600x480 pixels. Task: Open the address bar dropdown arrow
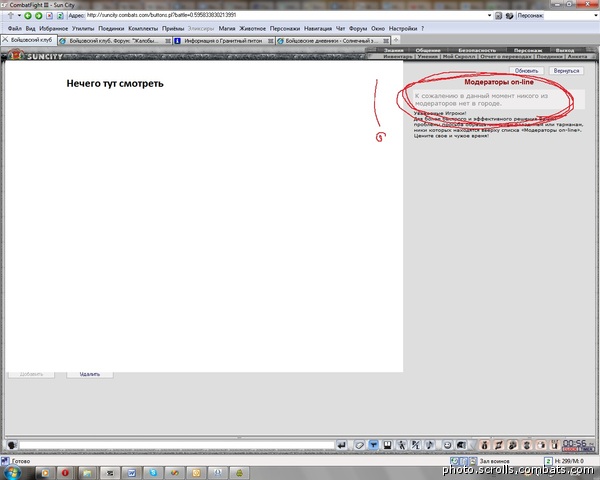click(x=489, y=16)
